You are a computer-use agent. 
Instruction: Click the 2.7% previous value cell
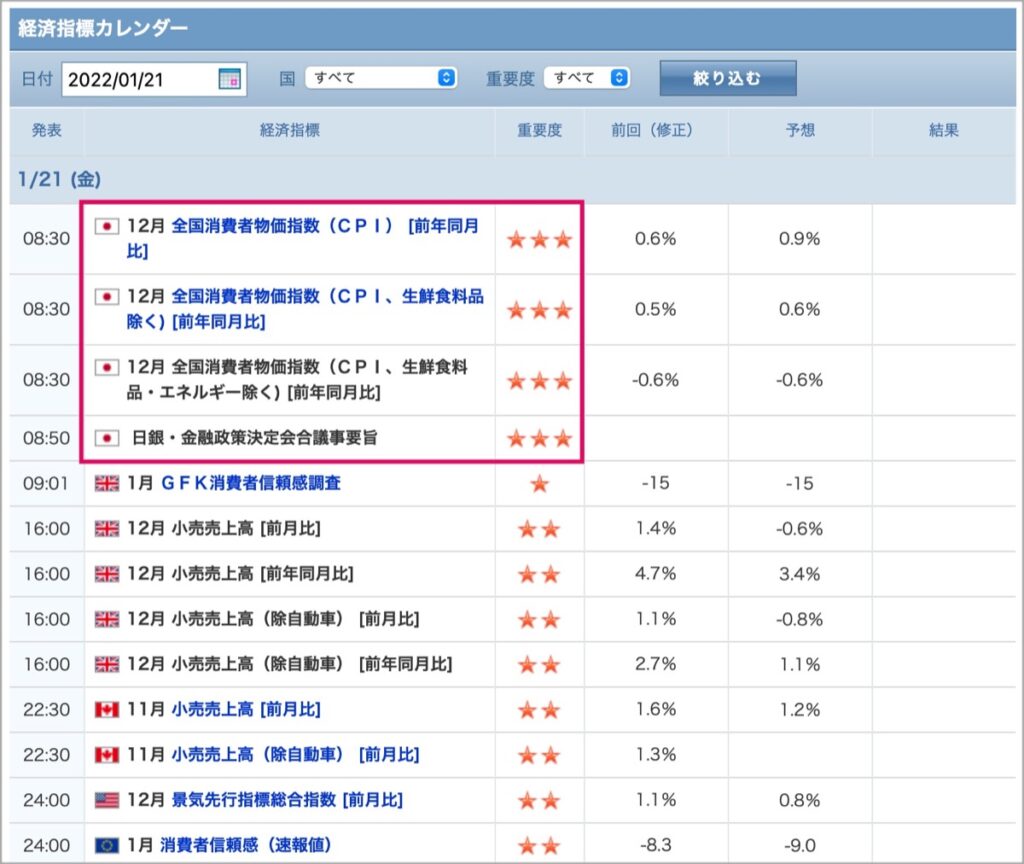click(x=656, y=664)
